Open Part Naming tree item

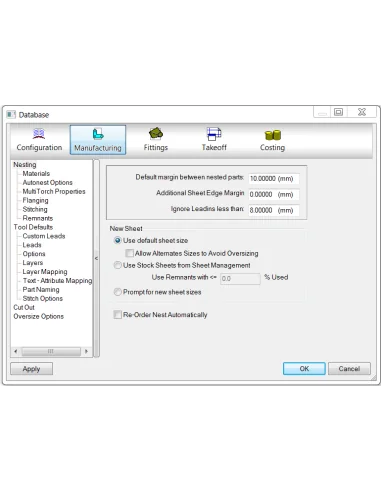click(41, 290)
